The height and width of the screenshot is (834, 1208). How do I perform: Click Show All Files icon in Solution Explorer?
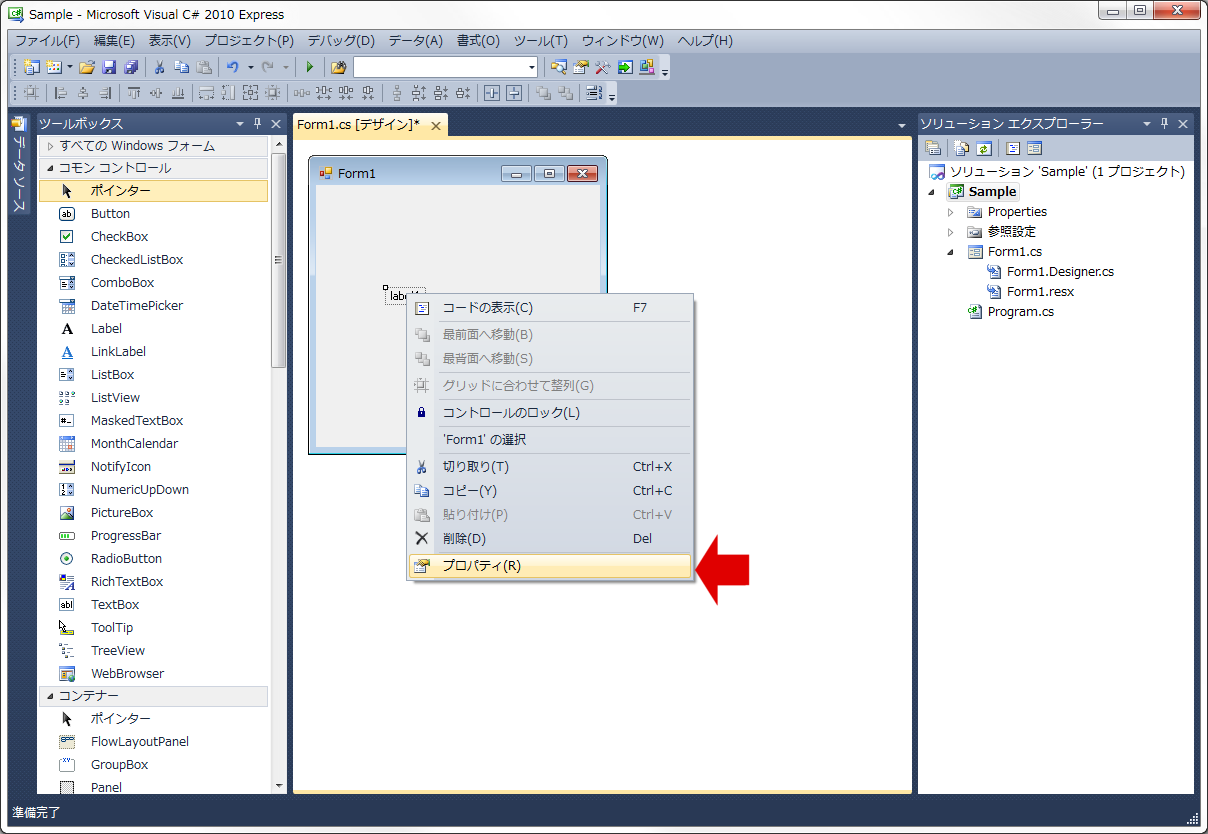click(961, 148)
